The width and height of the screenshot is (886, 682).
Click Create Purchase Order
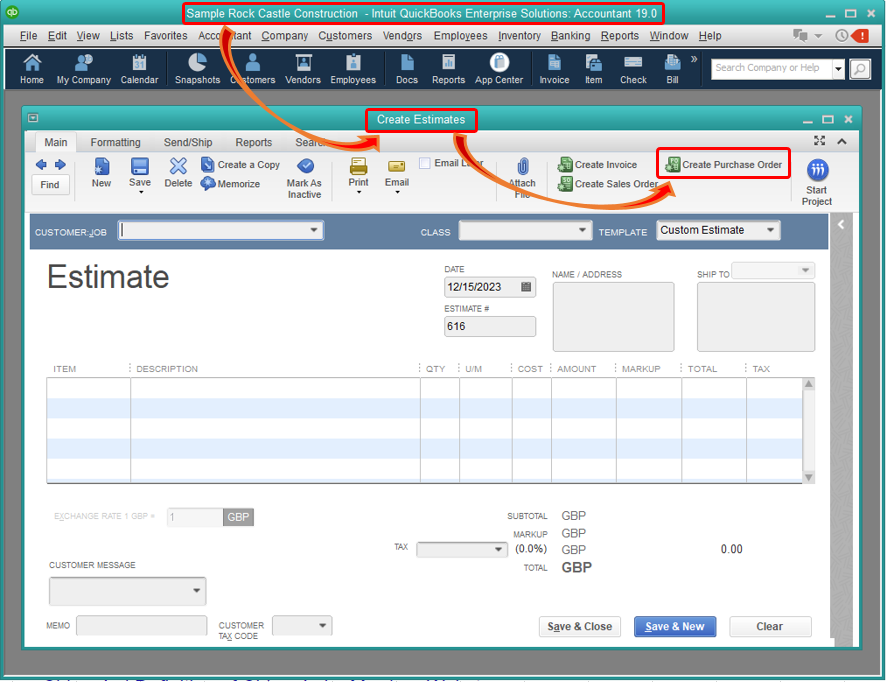[724, 164]
